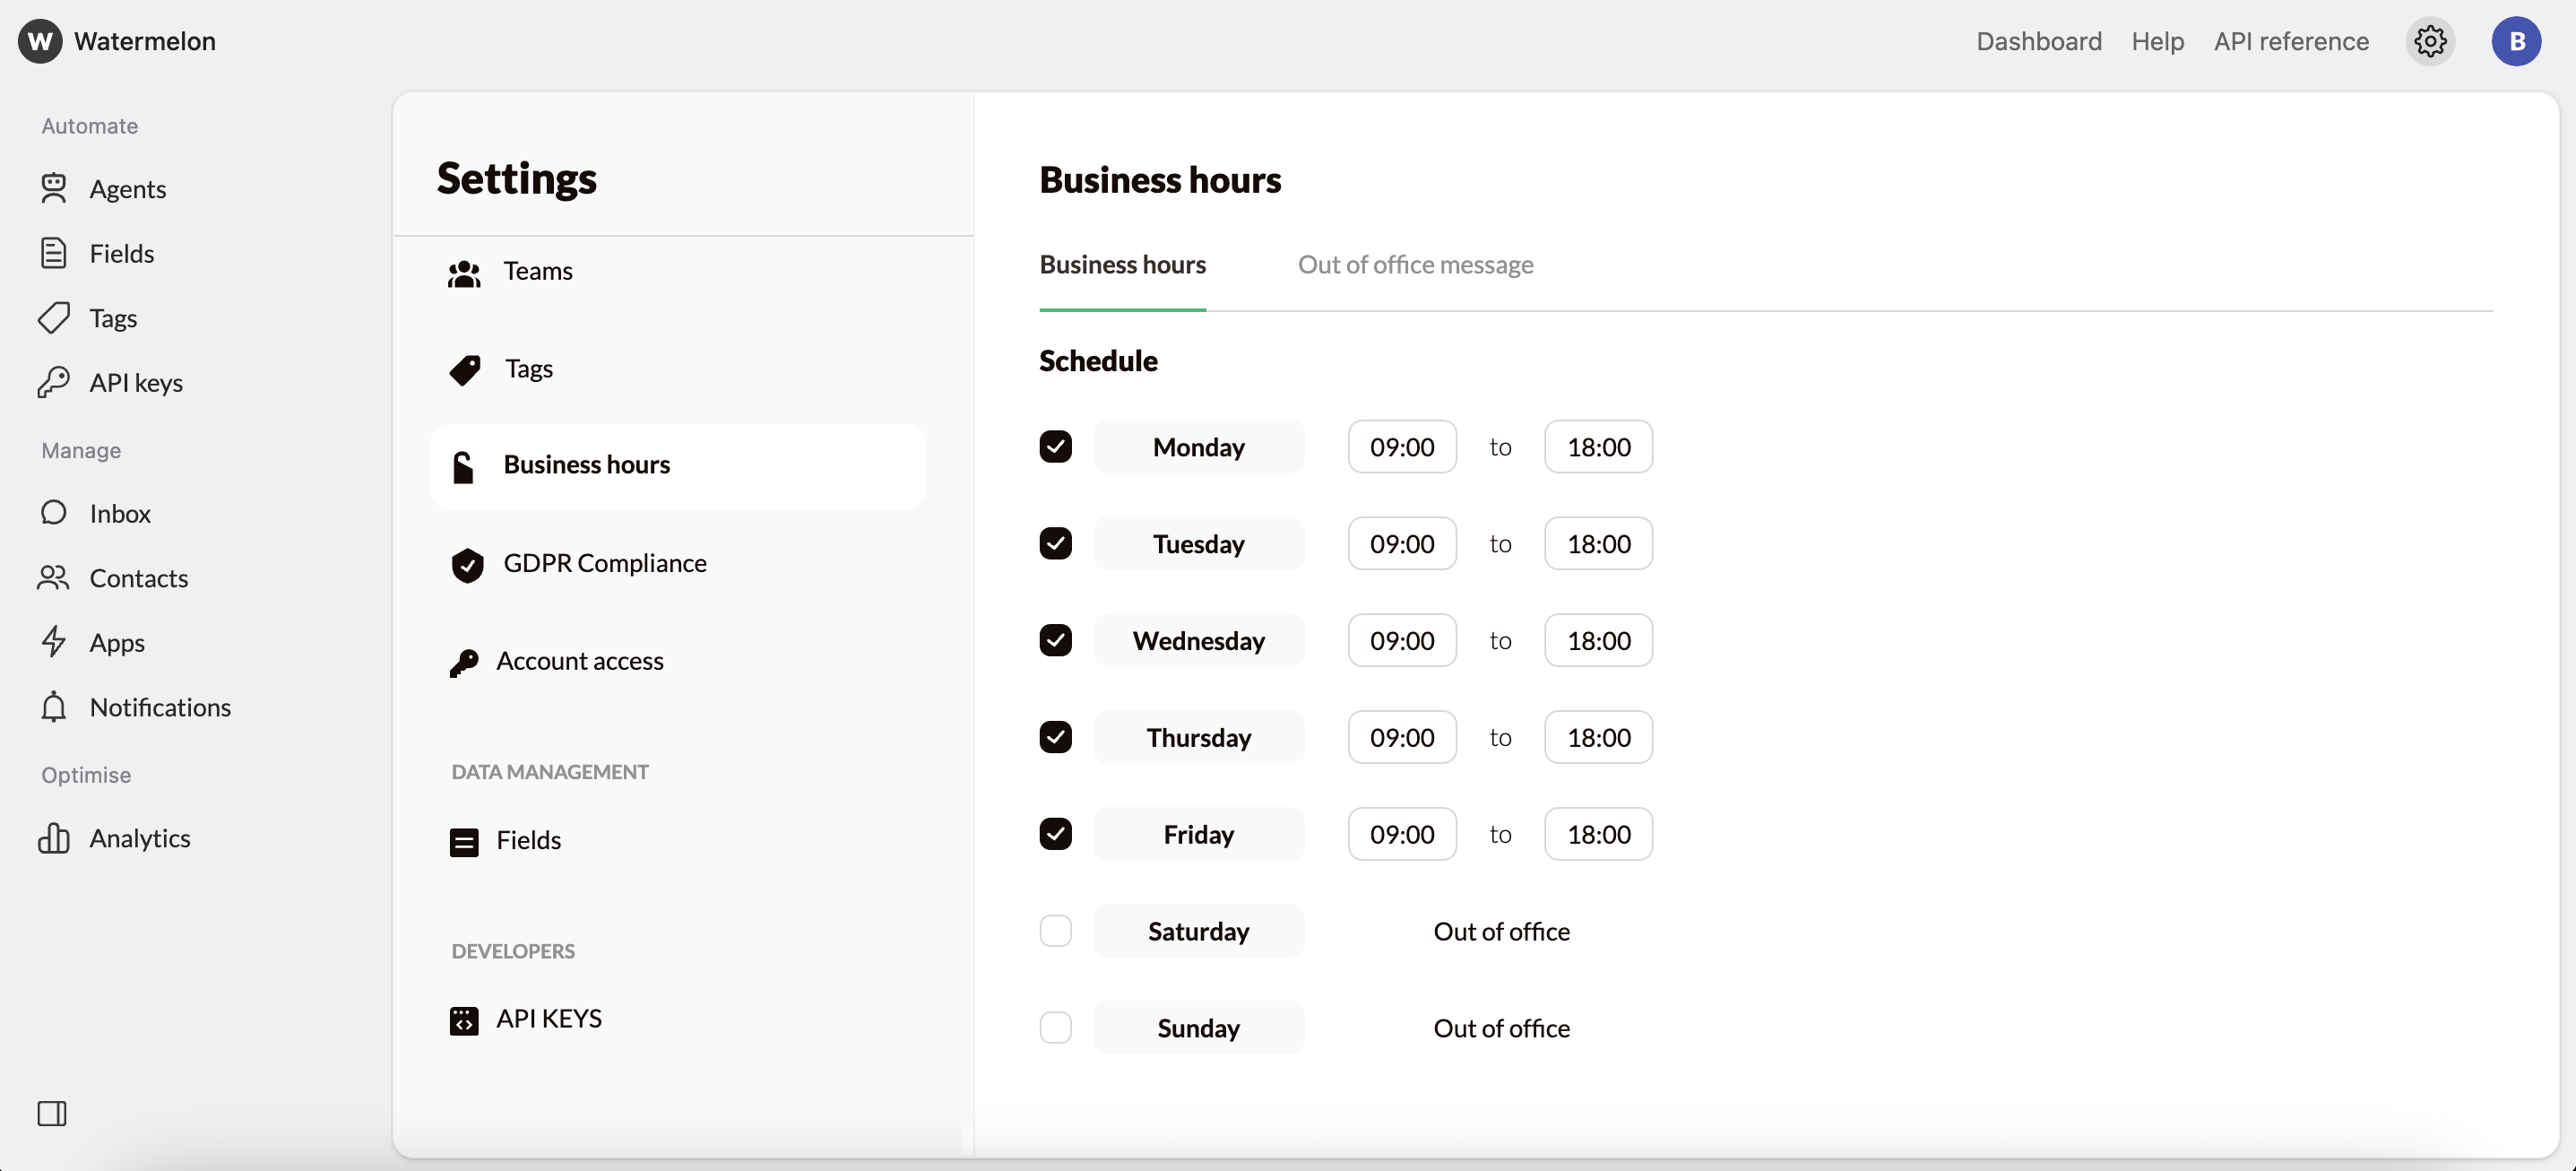This screenshot has height=1171, width=2576.
Task: Select Account access in Settings menu
Action: point(579,661)
